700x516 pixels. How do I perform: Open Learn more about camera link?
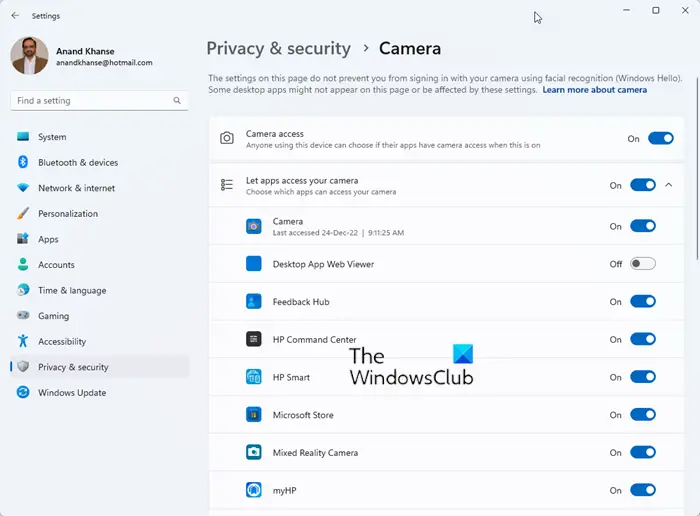coord(595,90)
